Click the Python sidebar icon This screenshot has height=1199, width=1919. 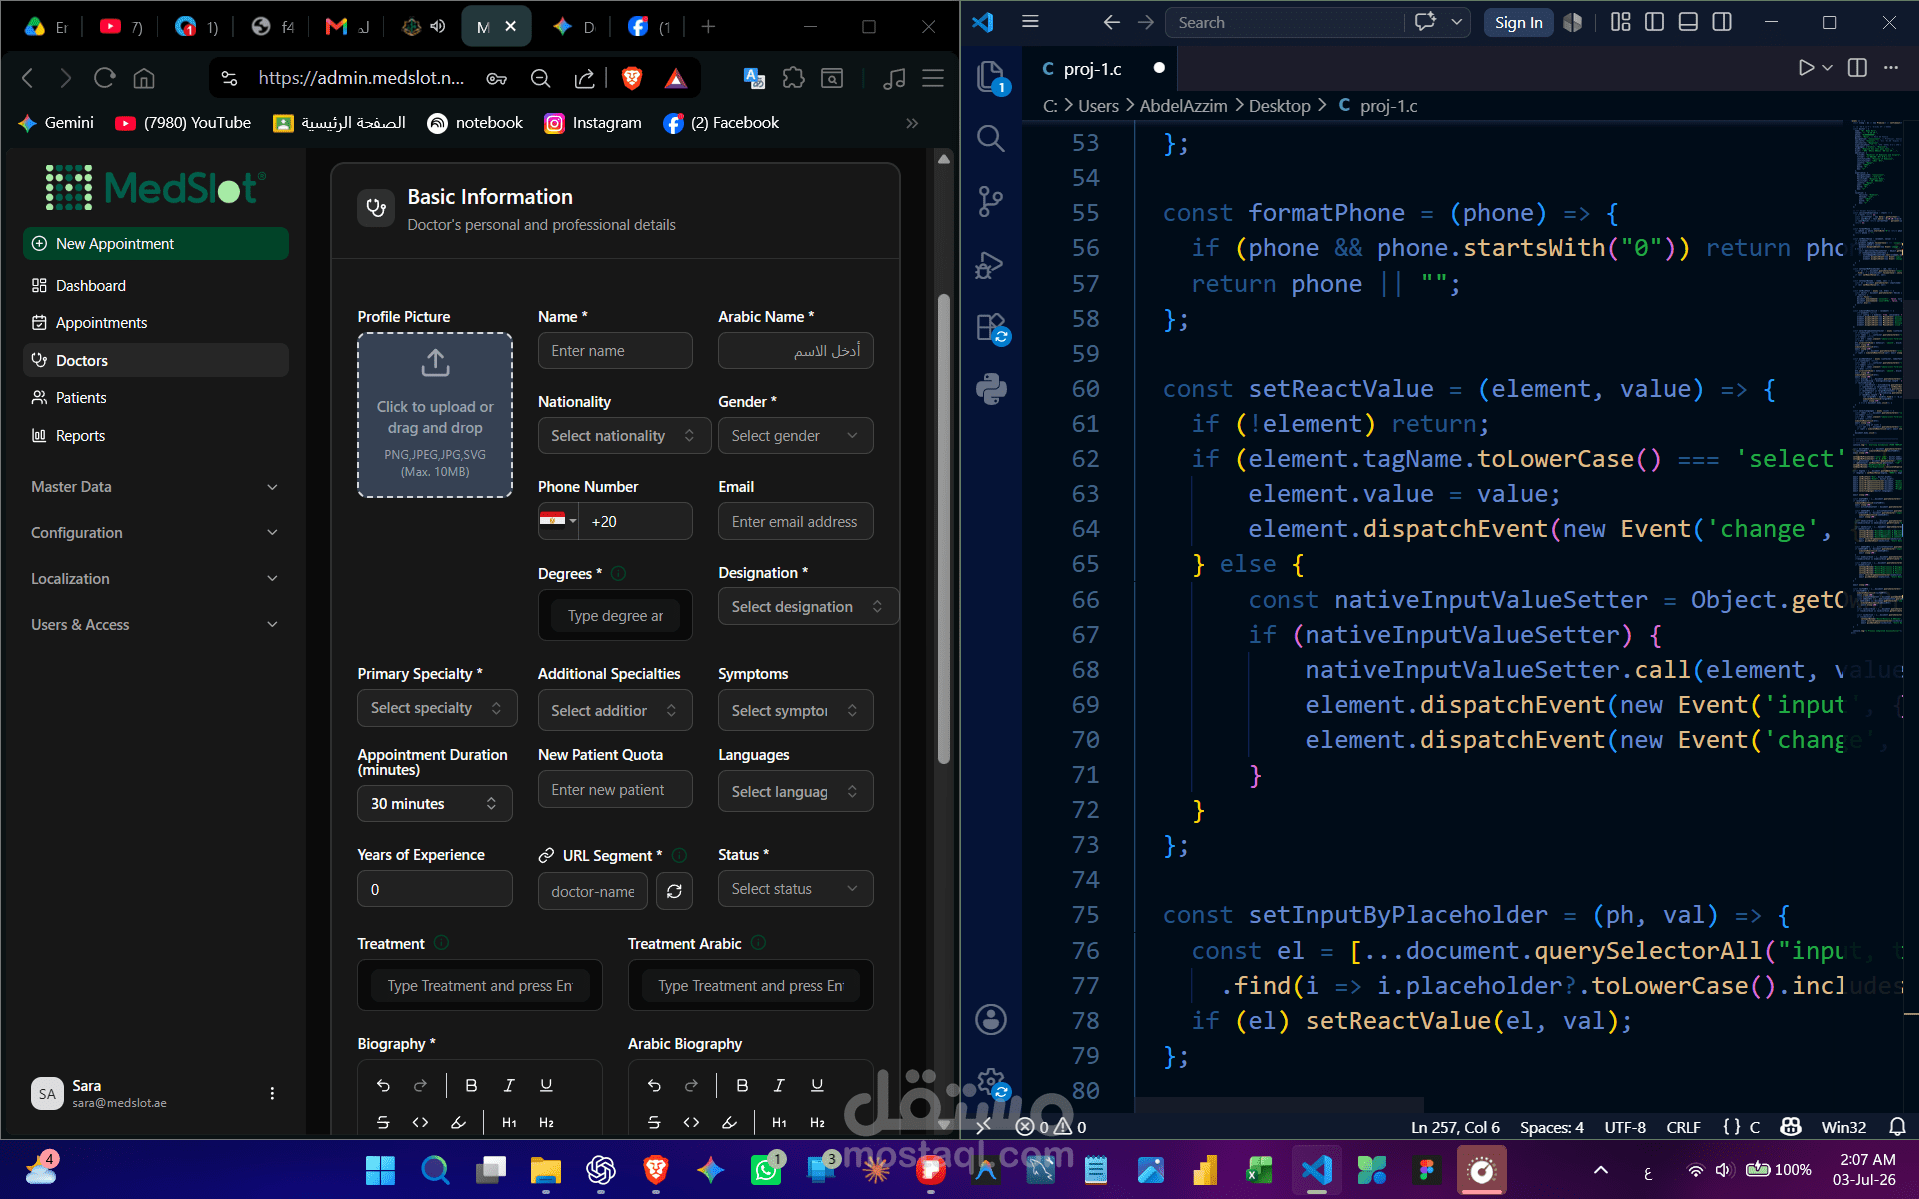[991, 389]
